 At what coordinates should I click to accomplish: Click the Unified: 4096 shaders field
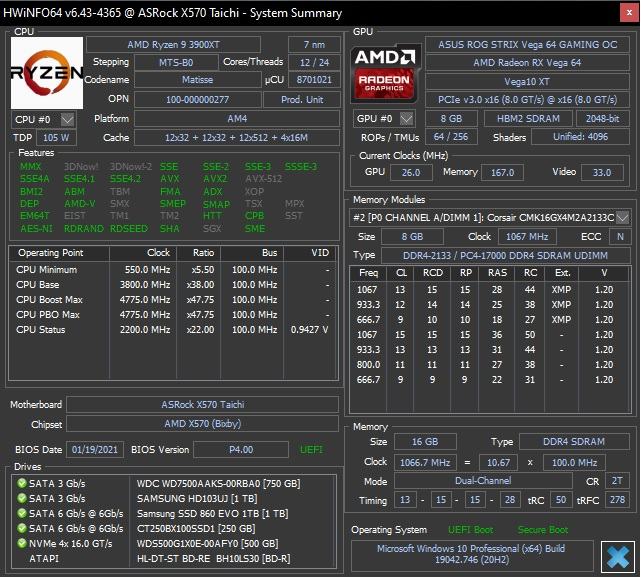pyautogui.click(x=580, y=137)
